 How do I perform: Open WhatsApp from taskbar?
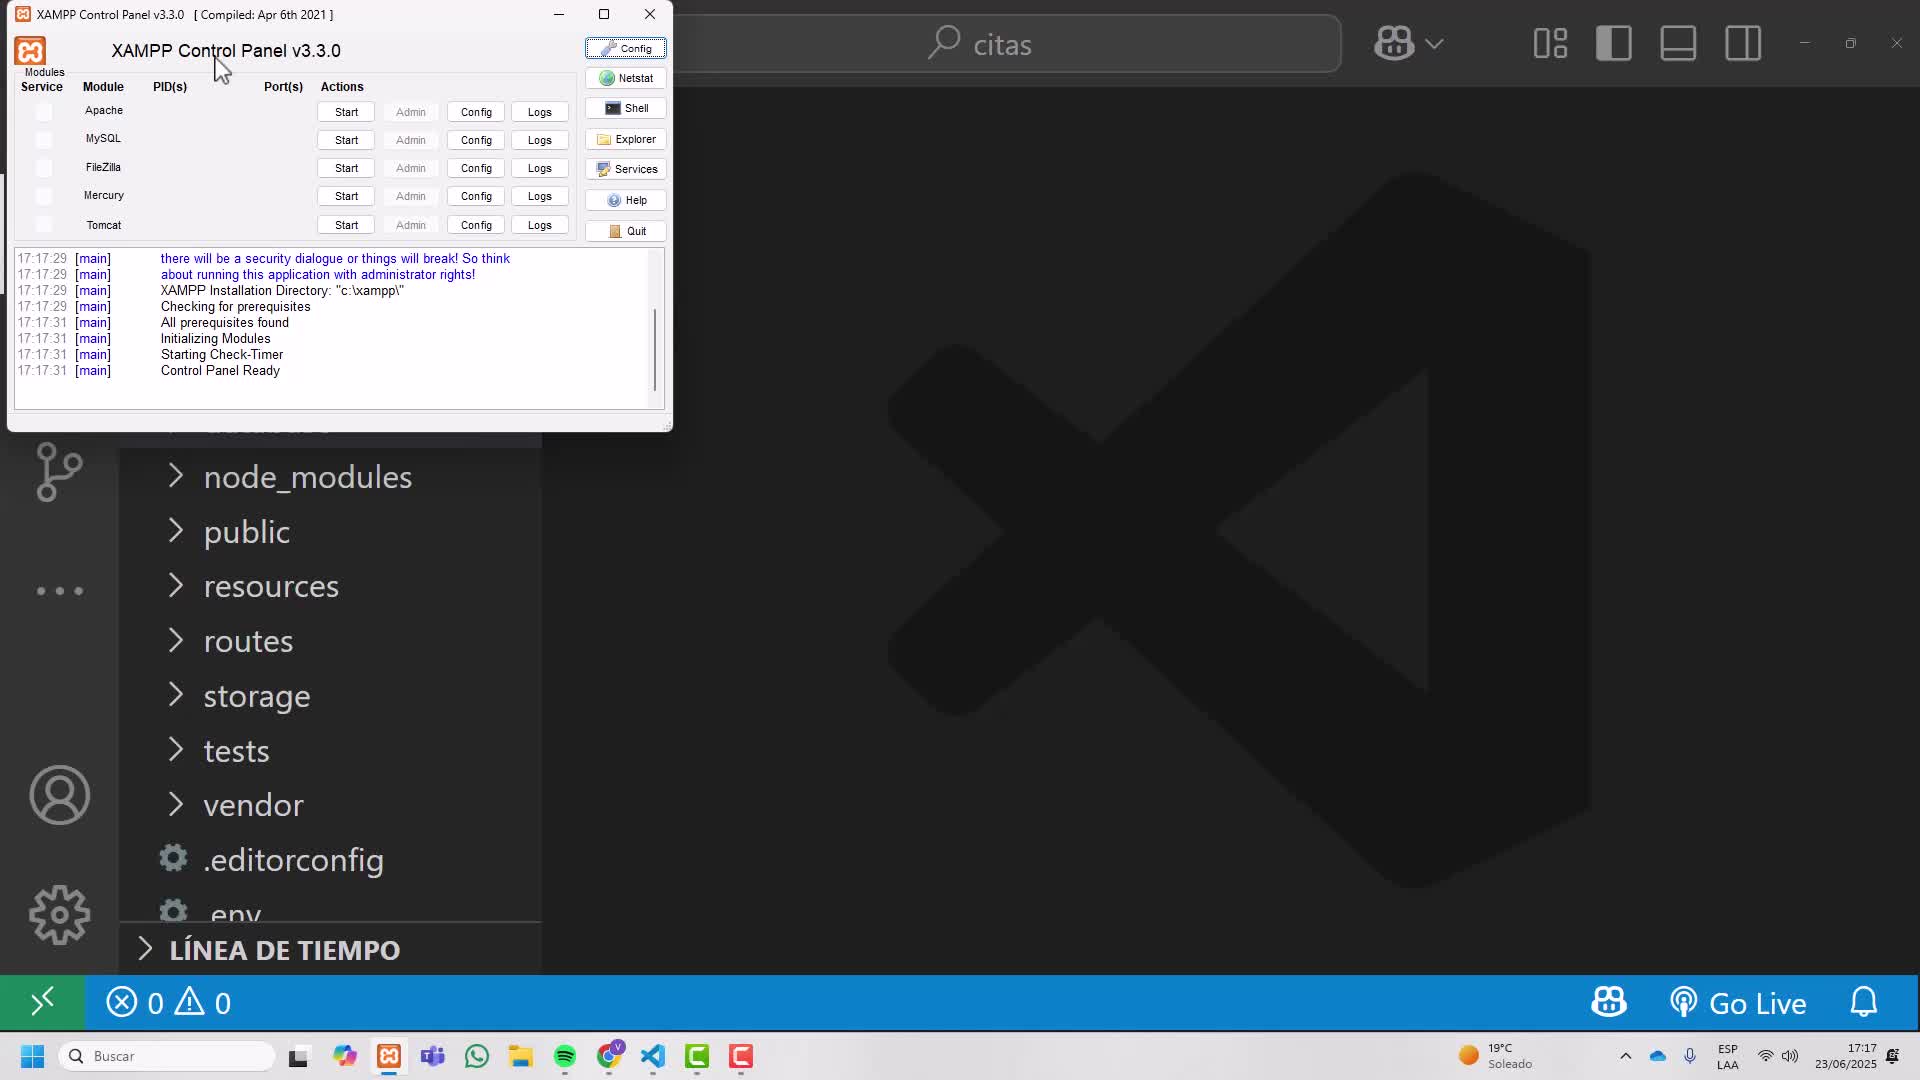(477, 1056)
